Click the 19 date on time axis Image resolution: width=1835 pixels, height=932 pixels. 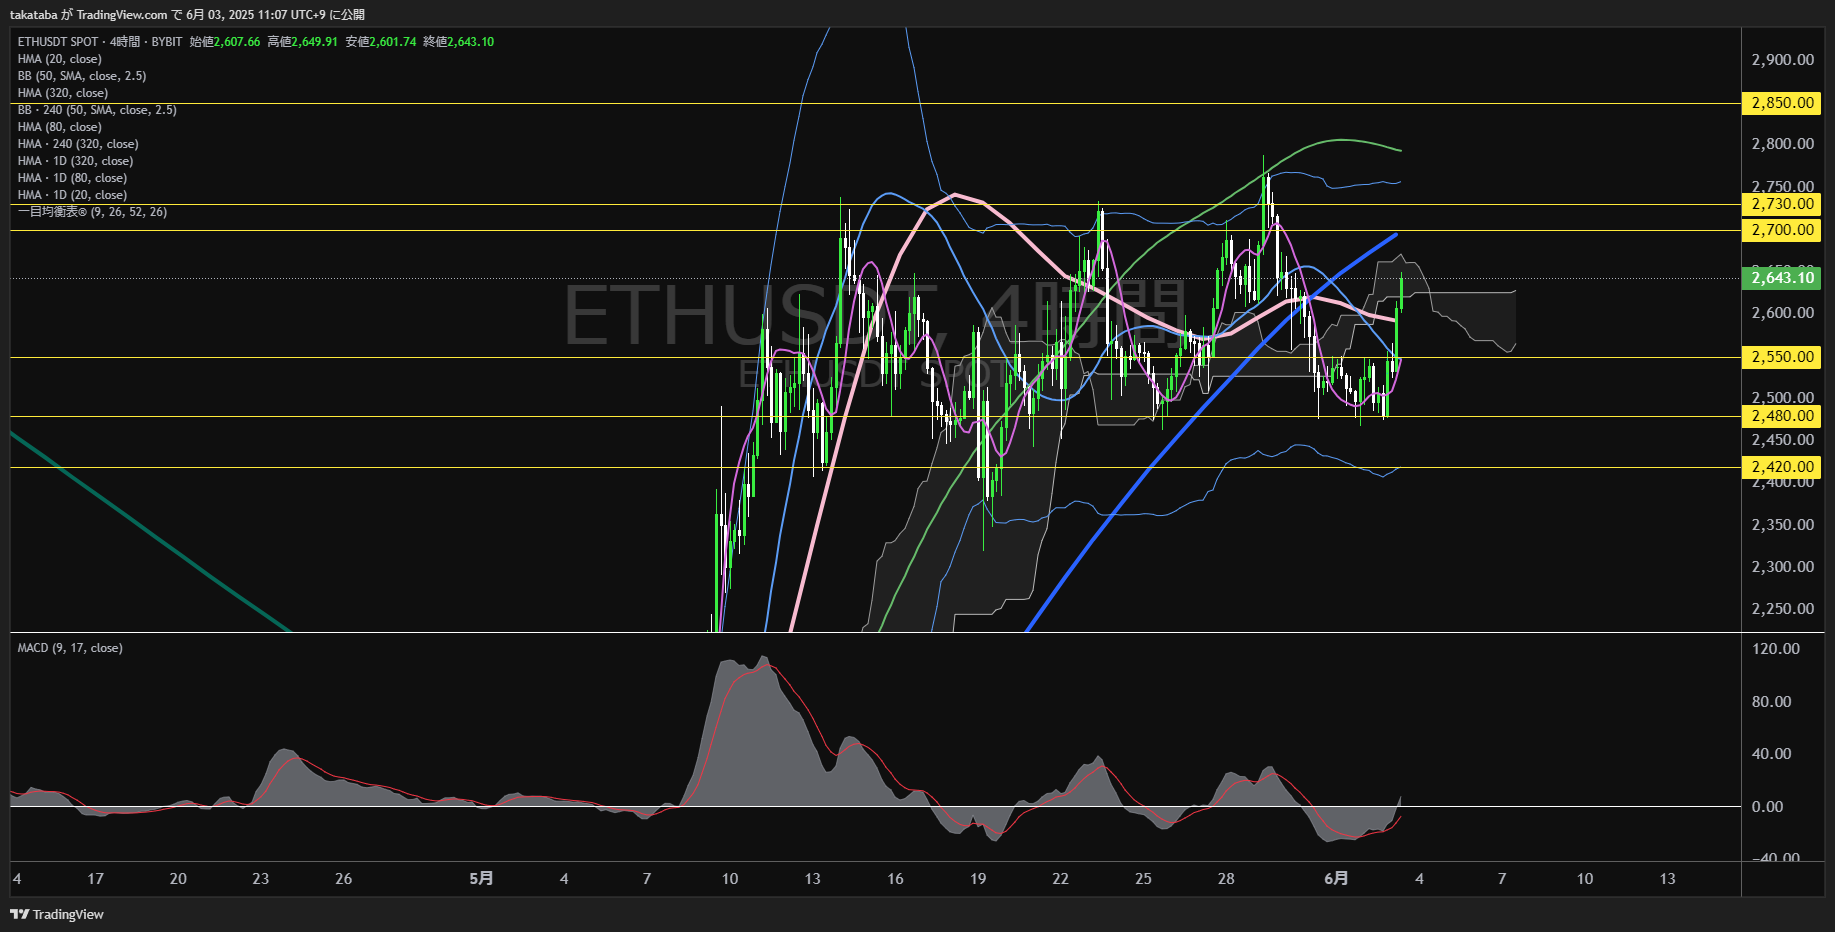978,879
